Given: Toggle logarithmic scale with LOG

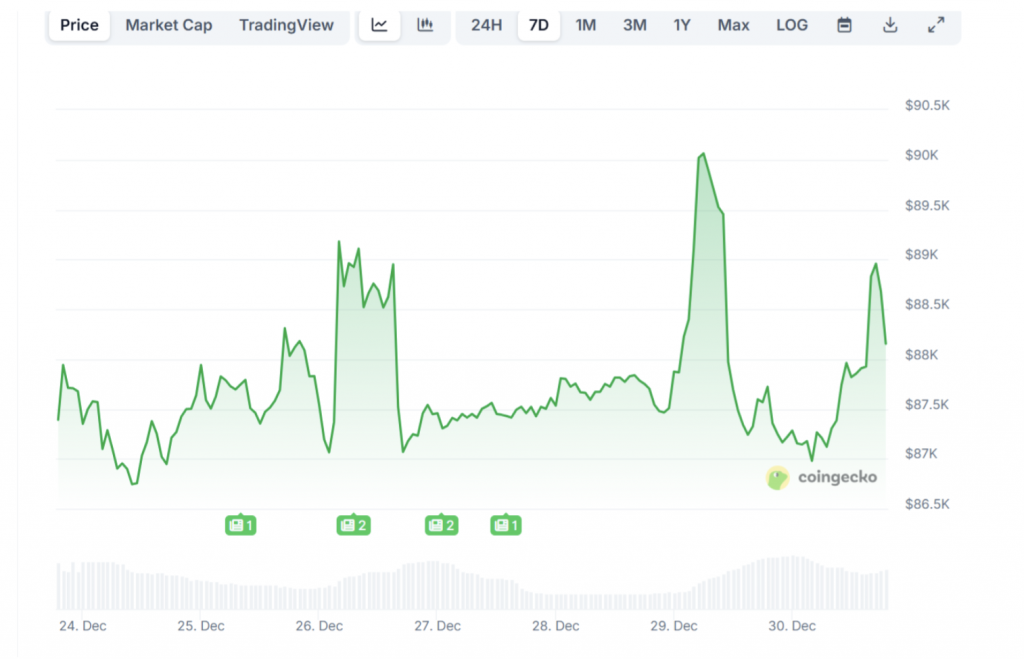Looking at the screenshot, I should point(792,25).
